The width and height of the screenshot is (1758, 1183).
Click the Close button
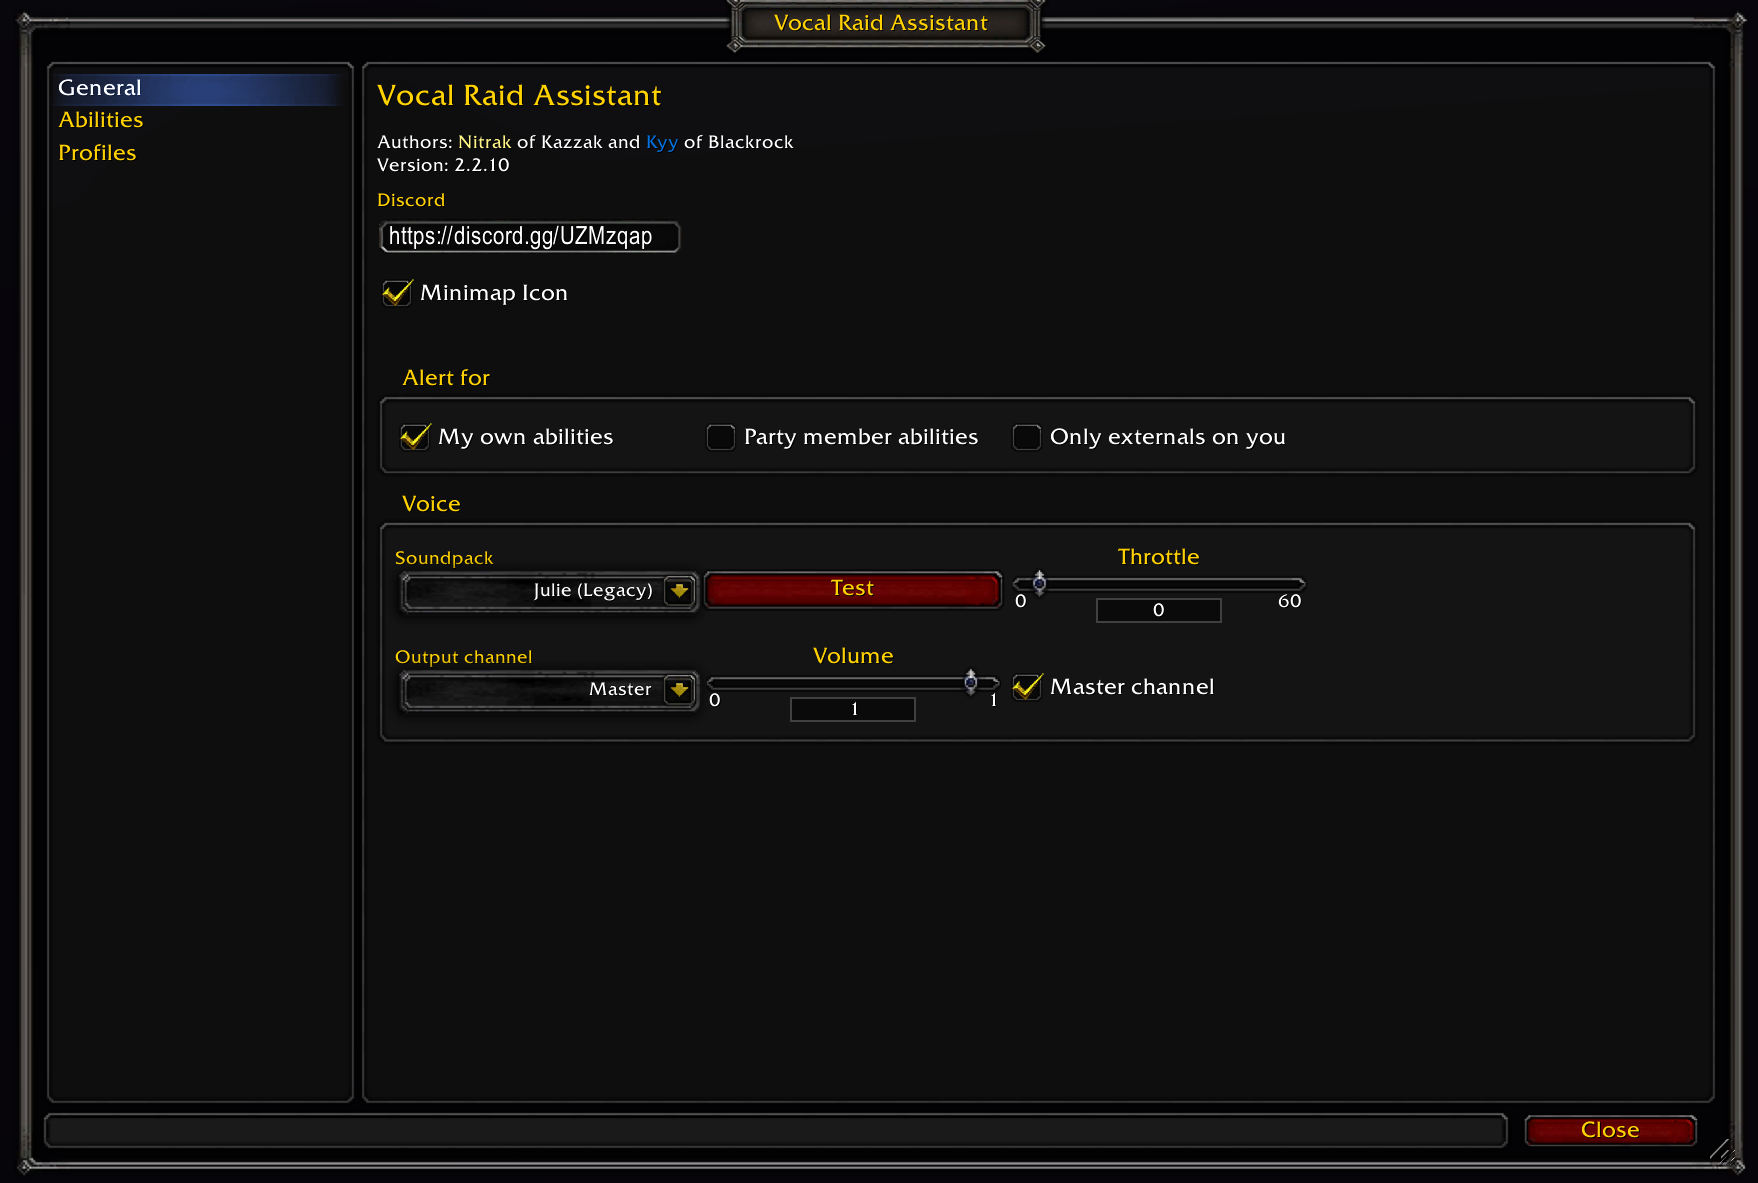(x=1610, y=1130)
